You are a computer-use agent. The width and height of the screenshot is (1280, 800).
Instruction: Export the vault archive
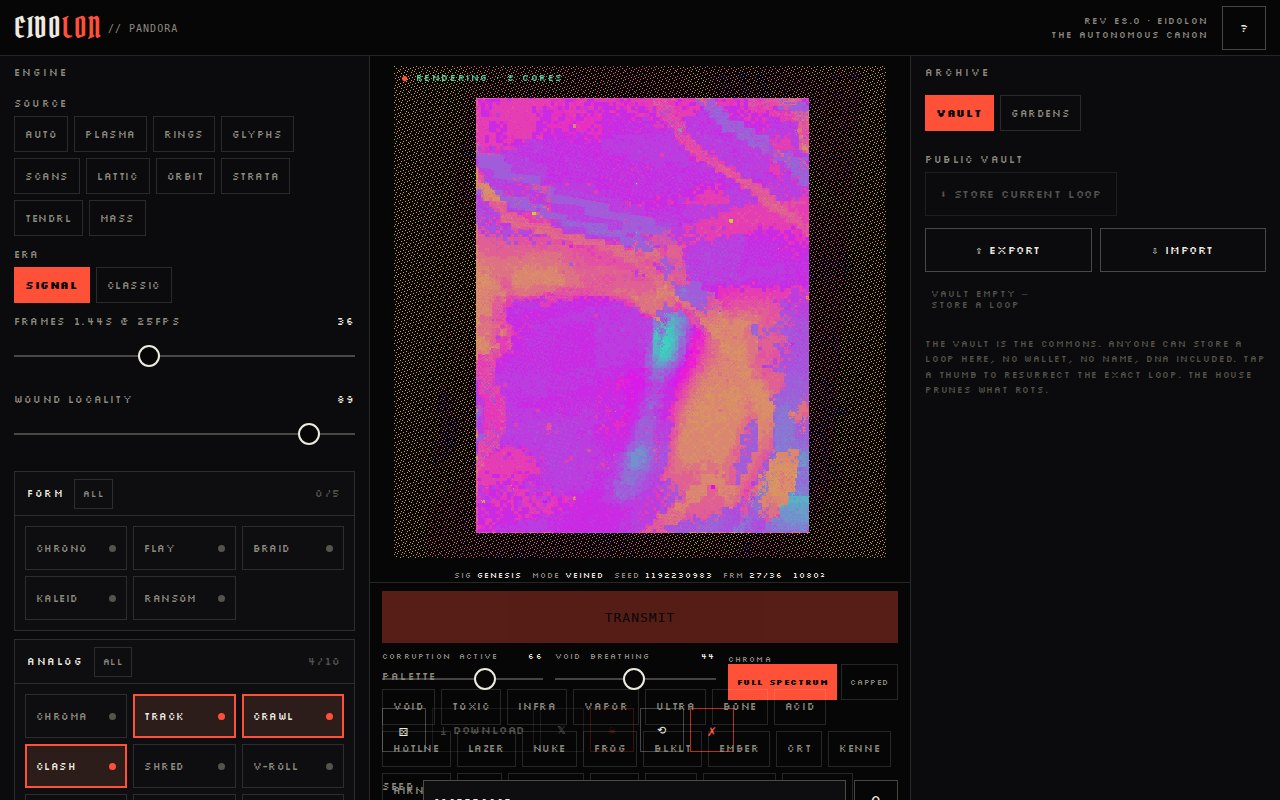tap(1008, 250)
